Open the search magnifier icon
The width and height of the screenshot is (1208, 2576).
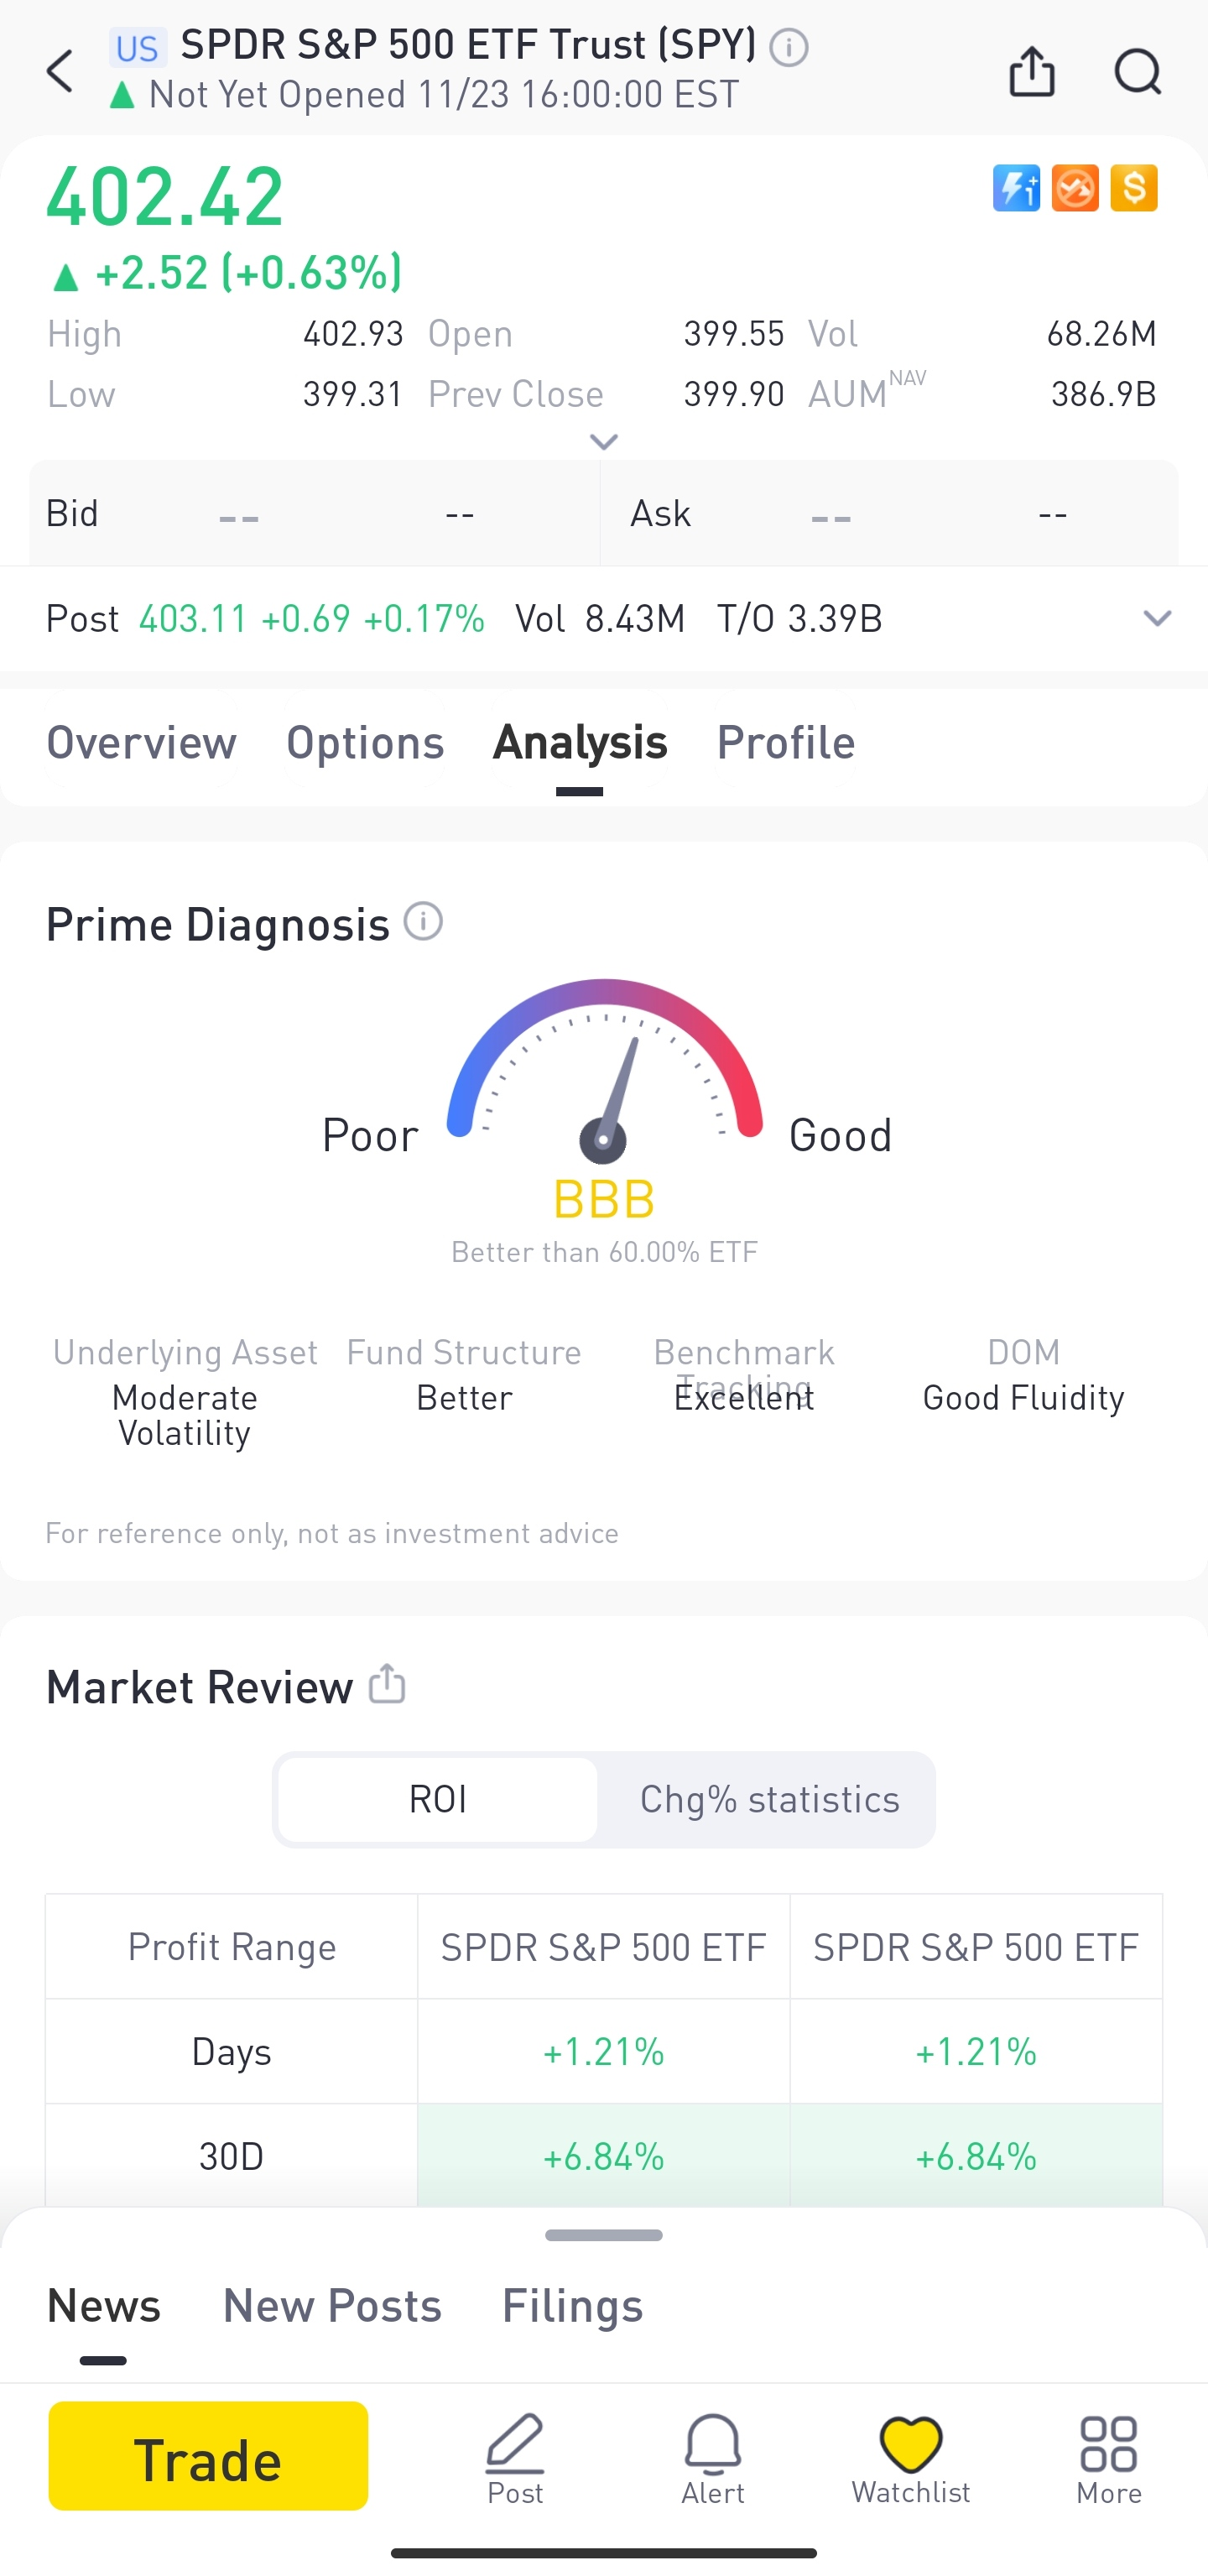coord(1137,72)
